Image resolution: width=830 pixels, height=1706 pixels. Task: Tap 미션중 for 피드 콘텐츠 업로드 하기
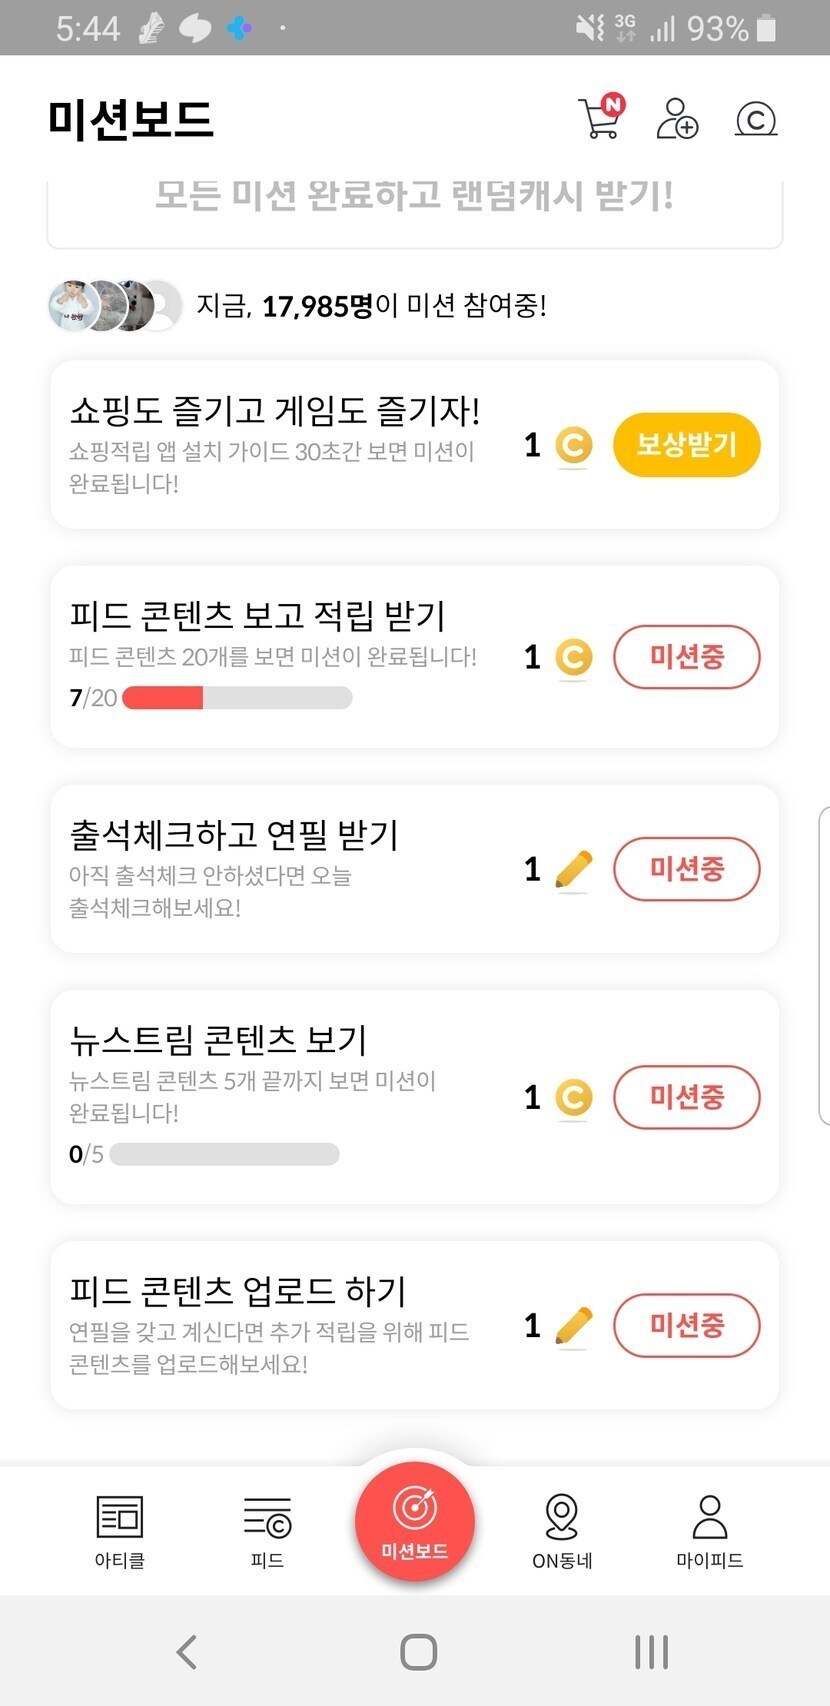tap(686, 1325)
